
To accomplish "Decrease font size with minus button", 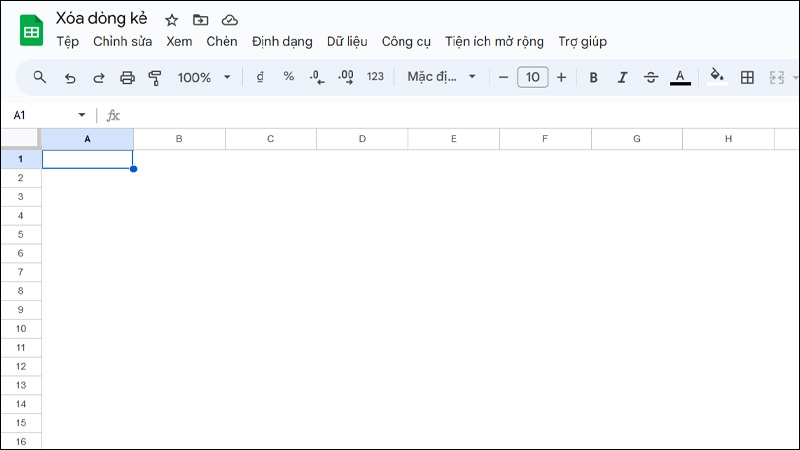I will (503, 78).
